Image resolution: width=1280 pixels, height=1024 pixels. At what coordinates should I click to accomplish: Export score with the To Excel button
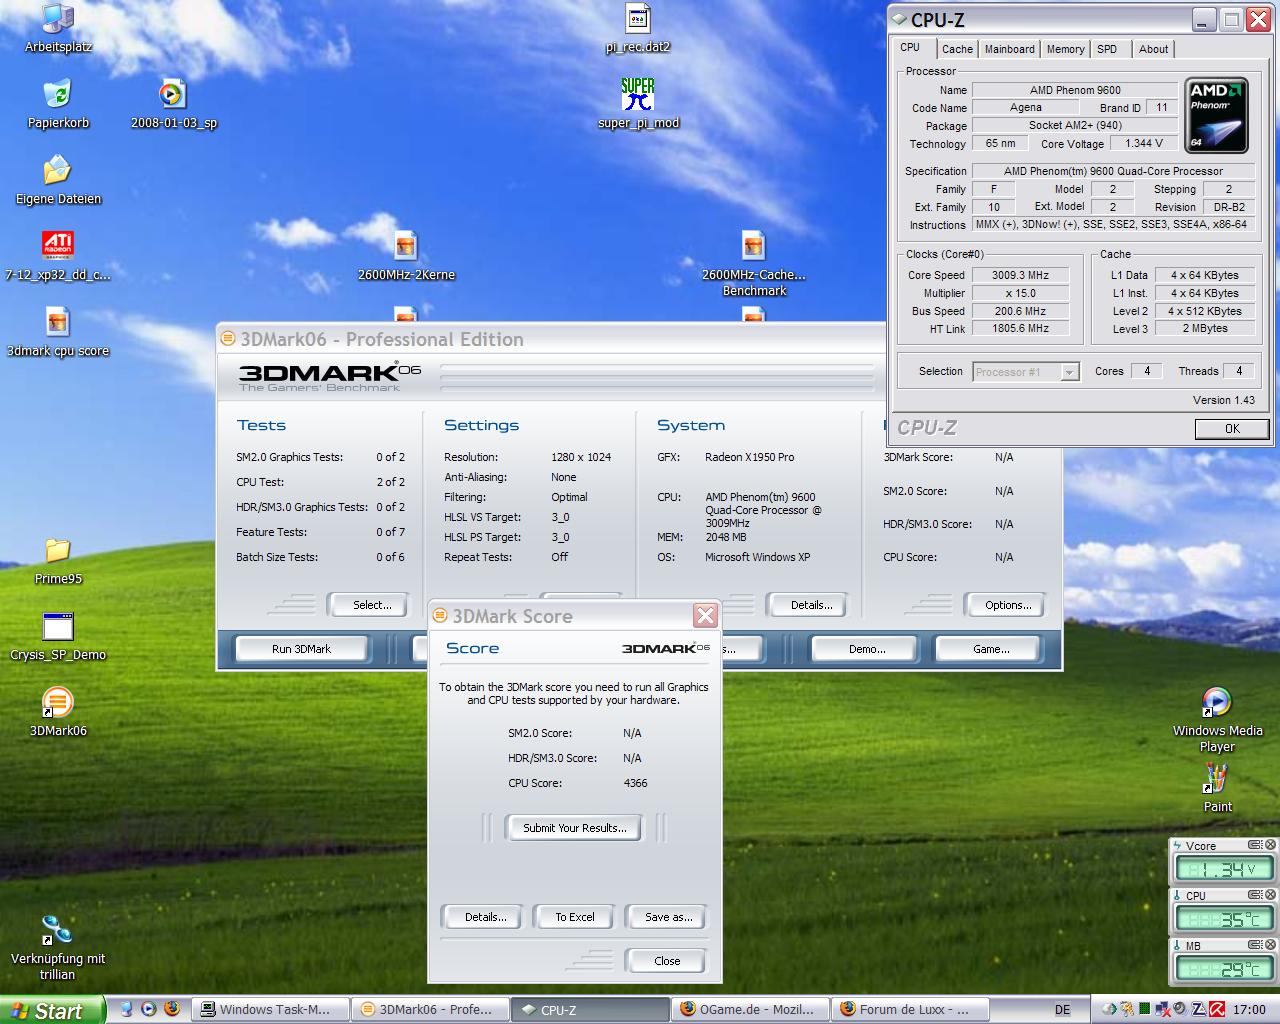(x=575, y=917)
